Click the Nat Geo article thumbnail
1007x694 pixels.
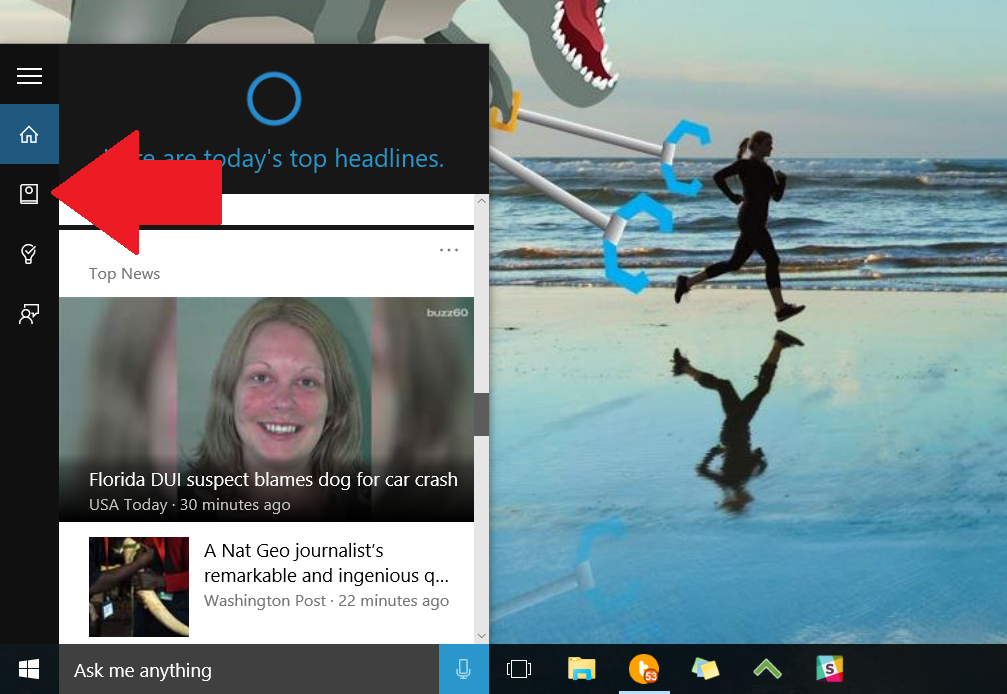pyautogui.click(x=138, y=586)
